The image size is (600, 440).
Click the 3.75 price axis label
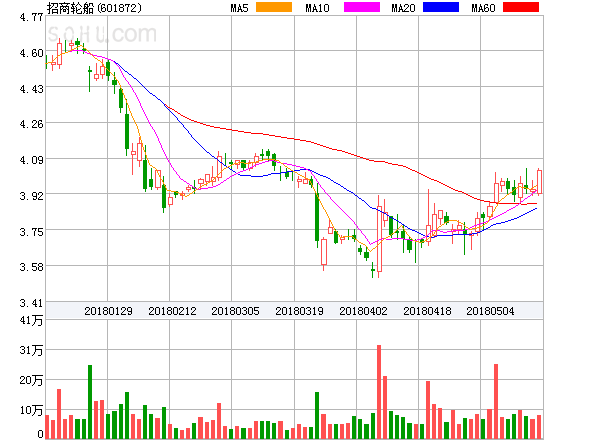pos(31,232)
